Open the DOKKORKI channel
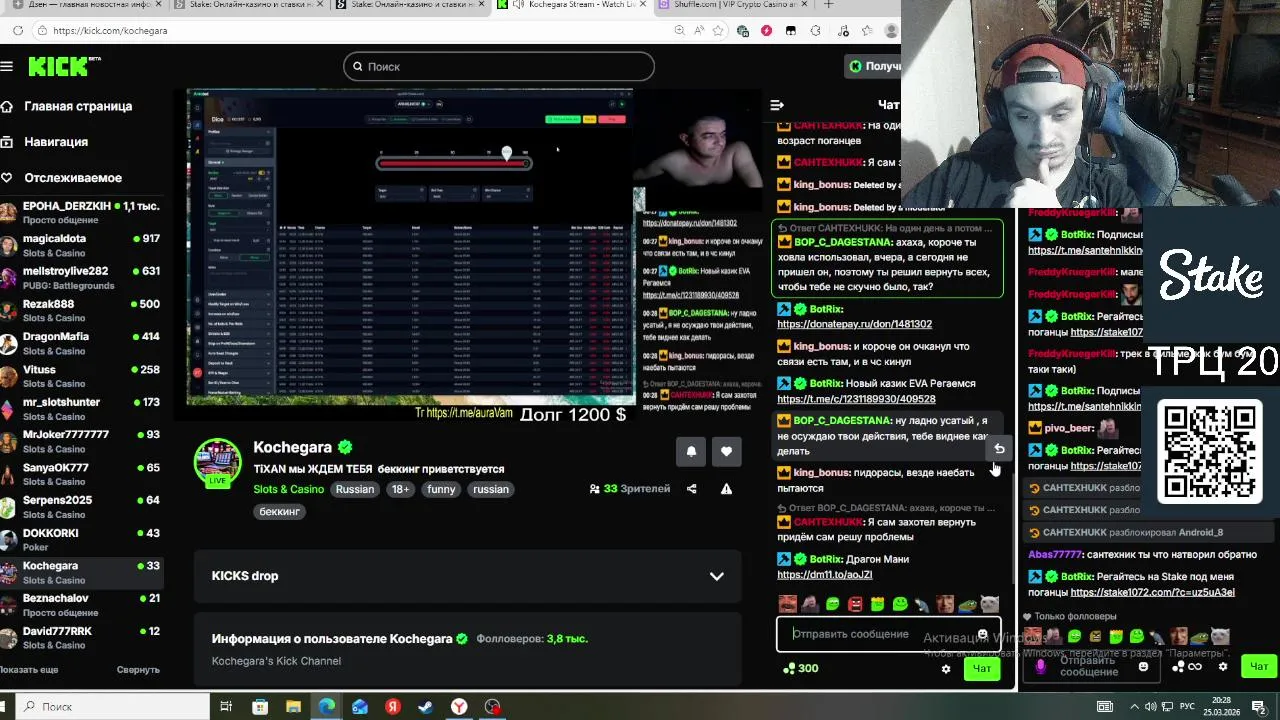The image size is (1280, 720). point(80,540)
